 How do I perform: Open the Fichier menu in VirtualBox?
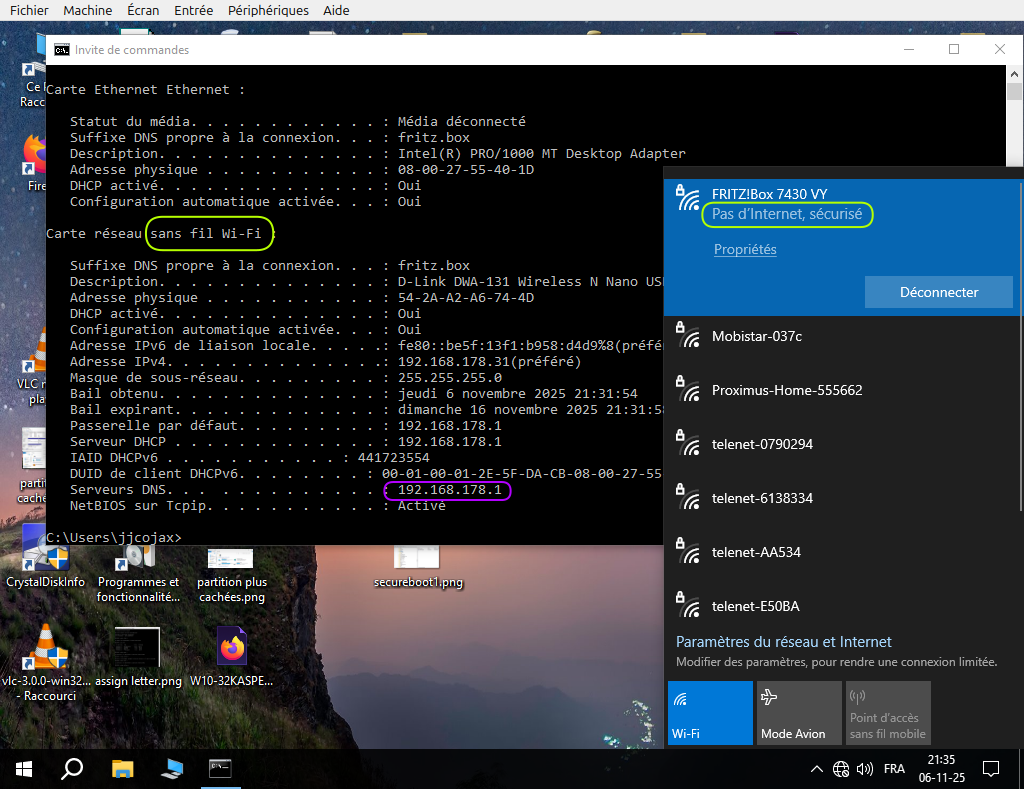tap(29, 10)
